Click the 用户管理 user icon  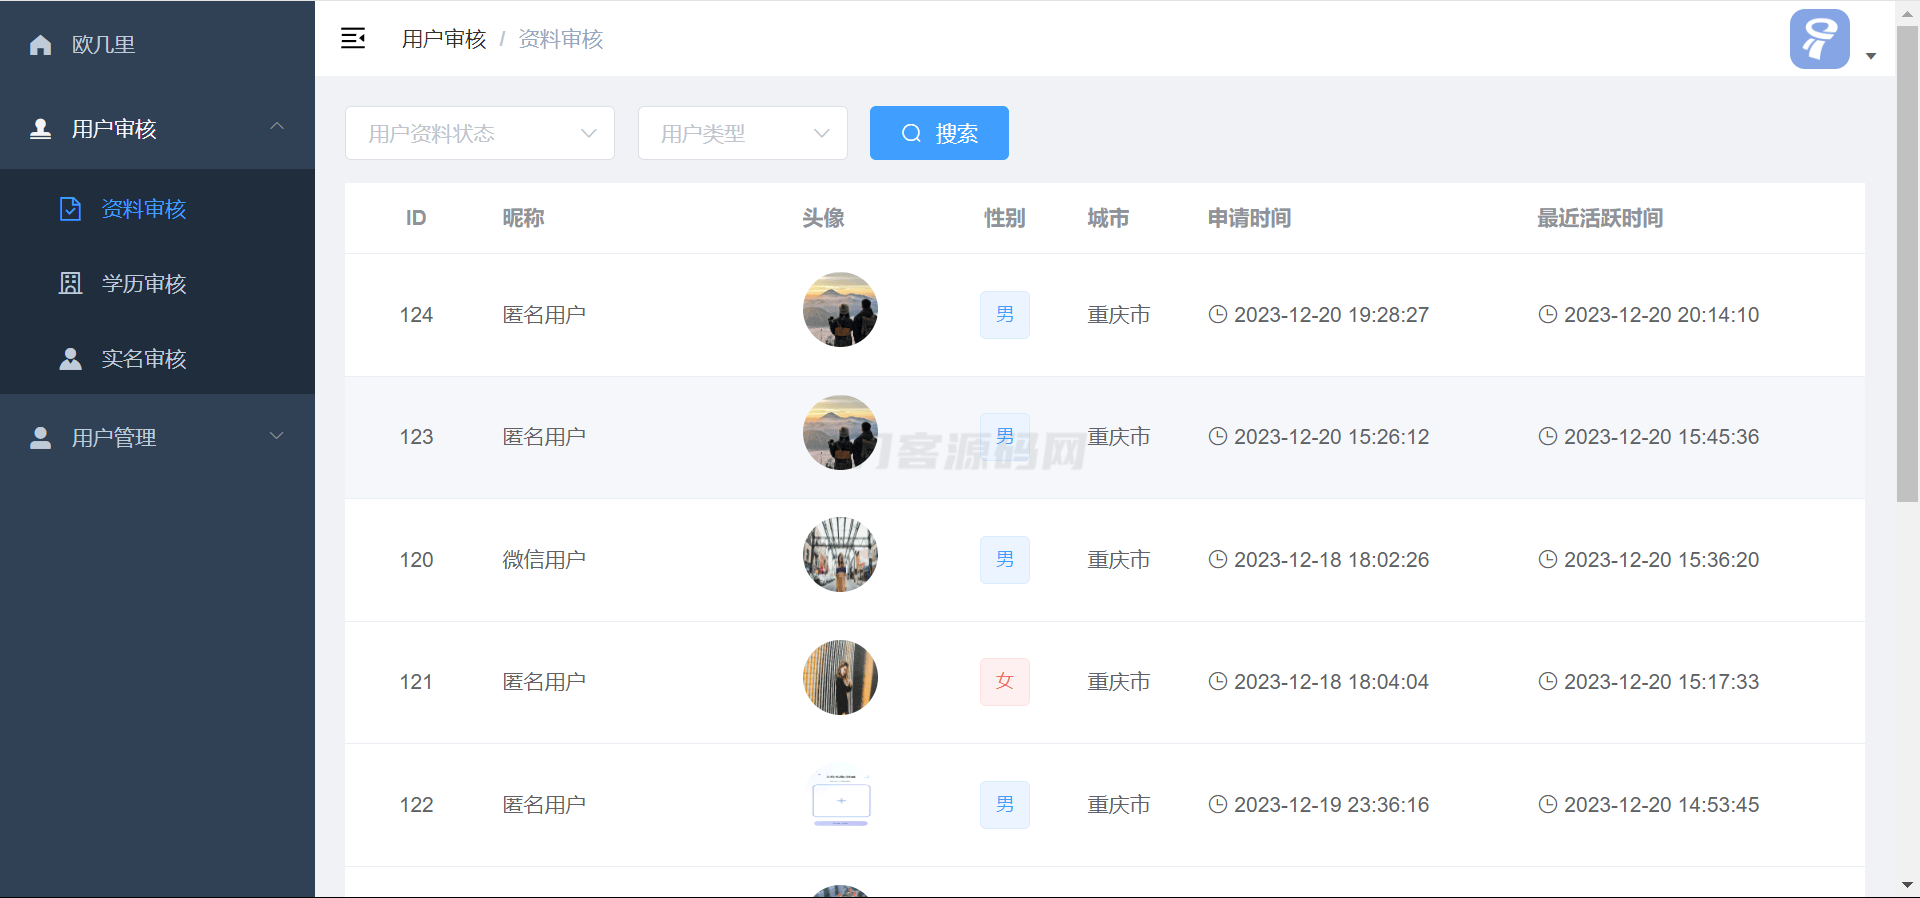(x=41, y=438)
